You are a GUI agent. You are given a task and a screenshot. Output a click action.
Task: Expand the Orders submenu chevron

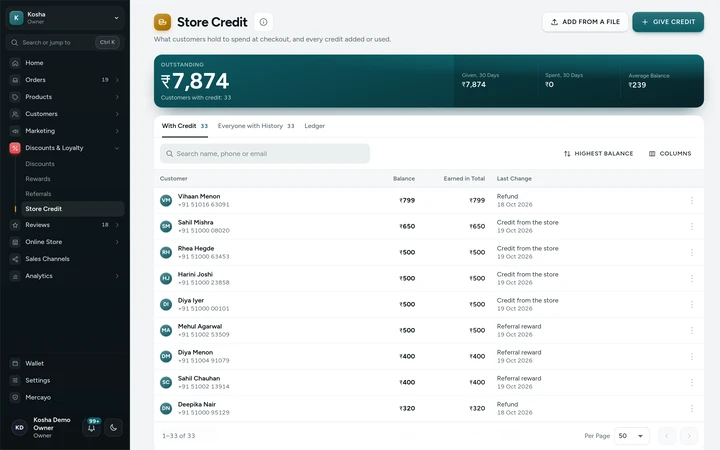coord(117,80)
